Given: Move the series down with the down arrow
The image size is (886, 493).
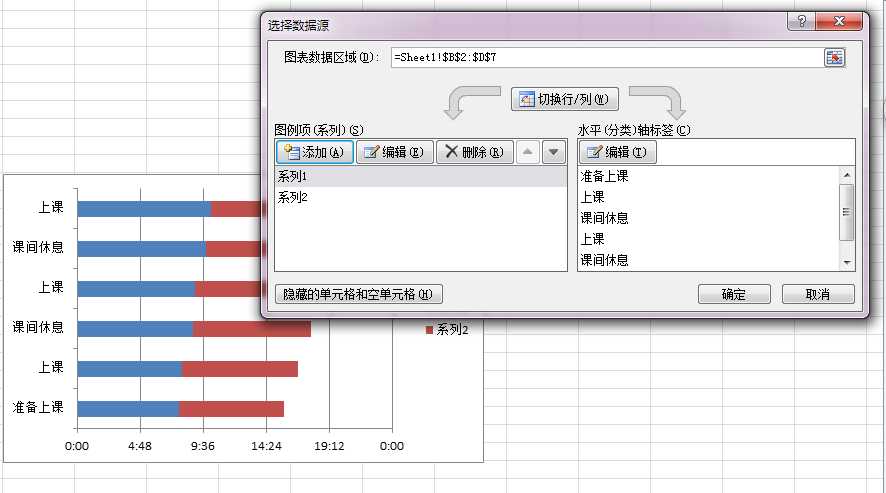Looking at the screenshot, I should pos(554,152).
